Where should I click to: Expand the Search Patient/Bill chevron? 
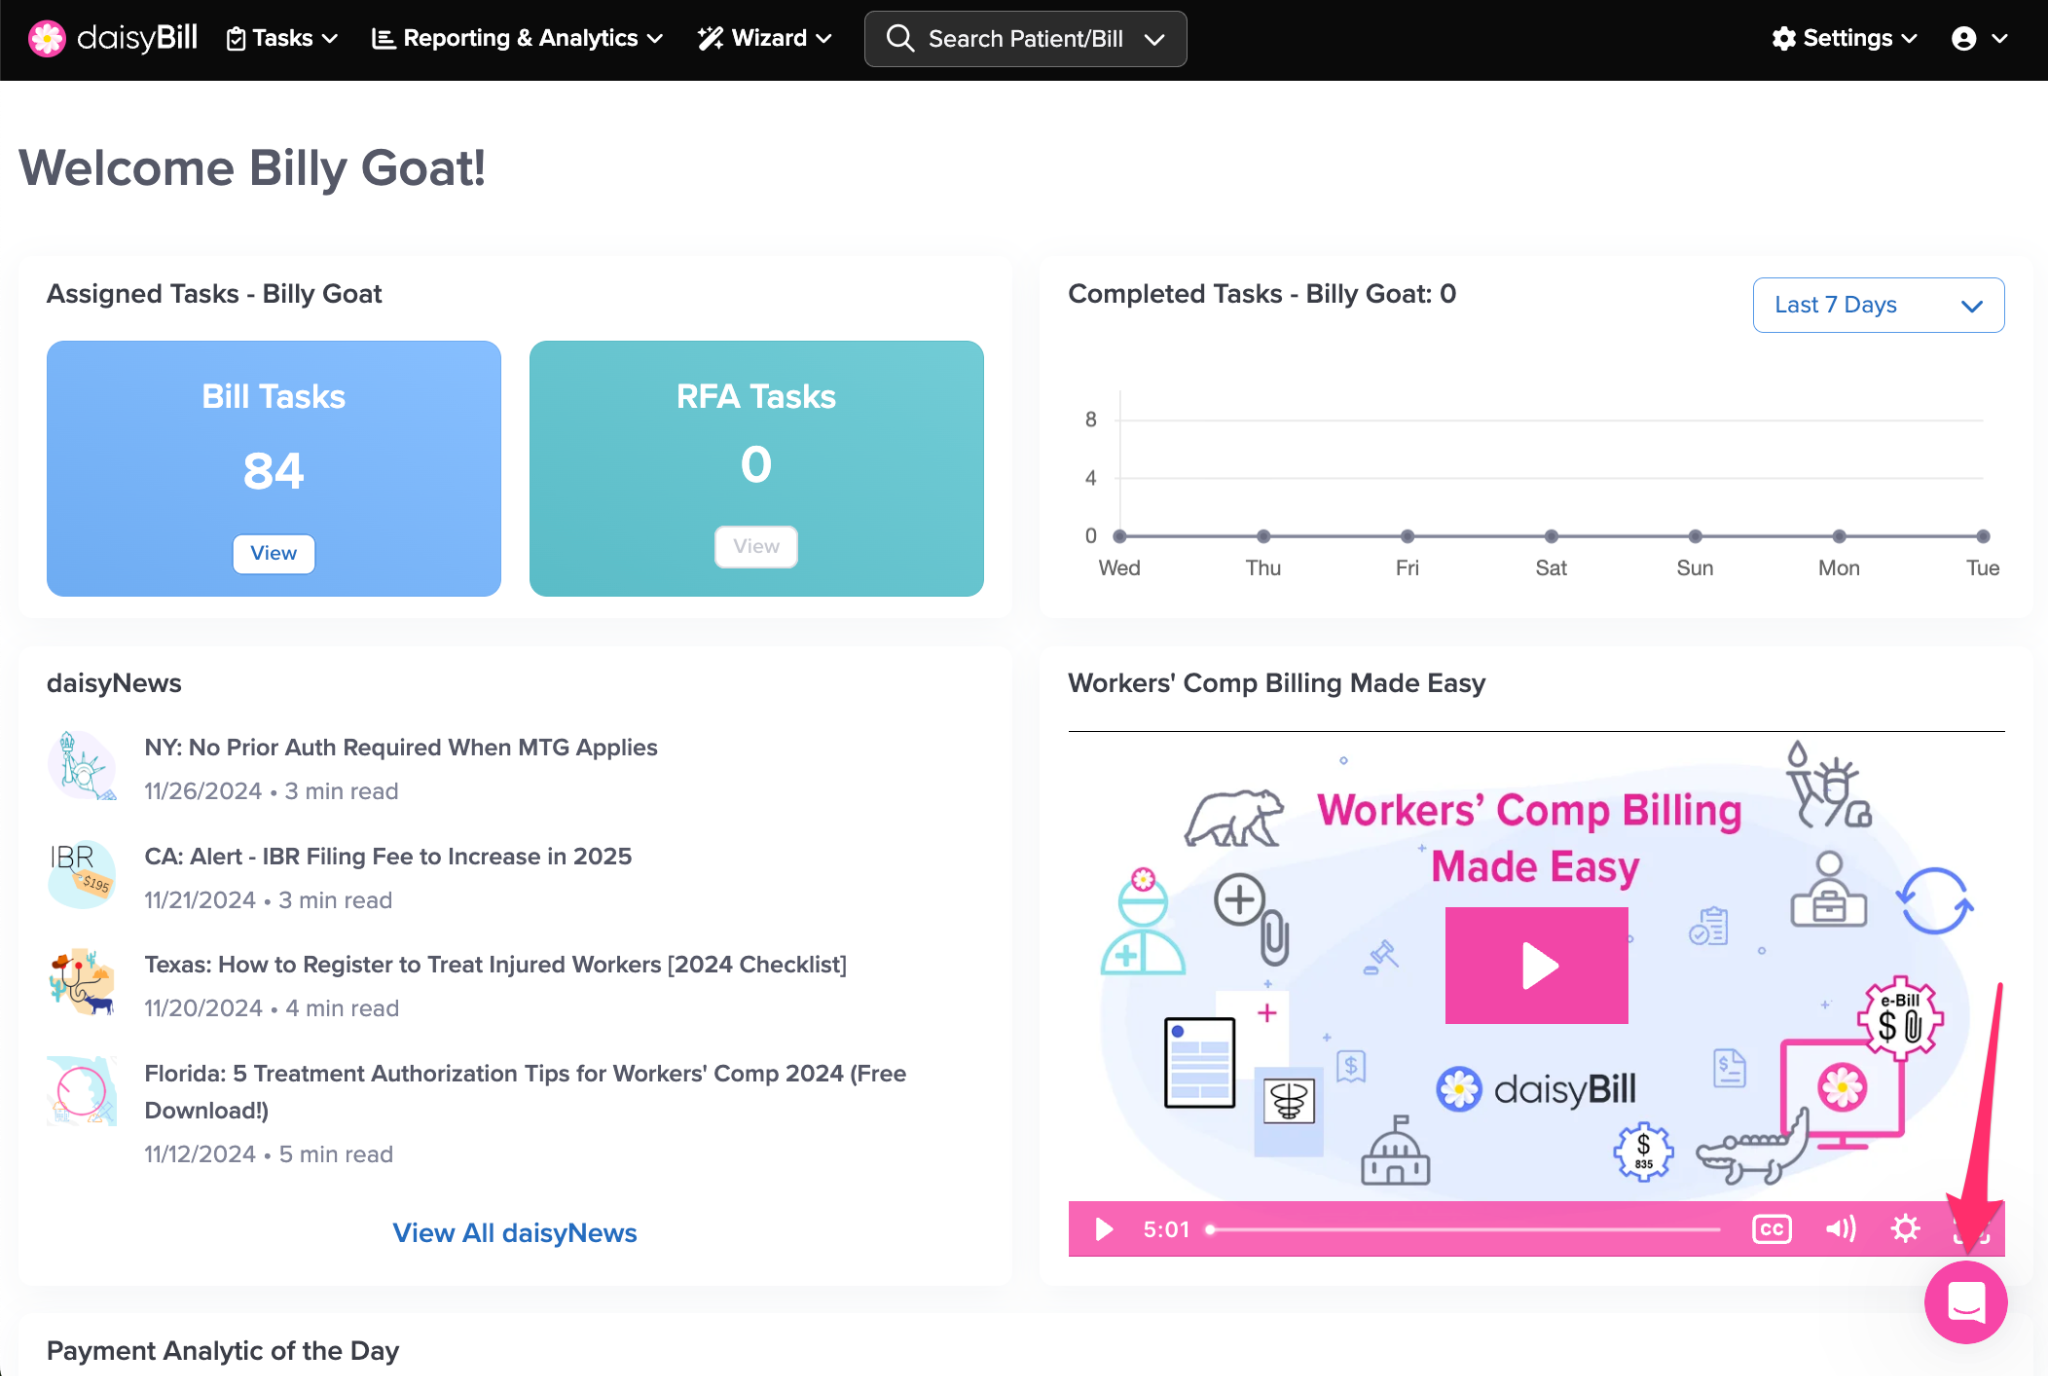pos(1155,40)
